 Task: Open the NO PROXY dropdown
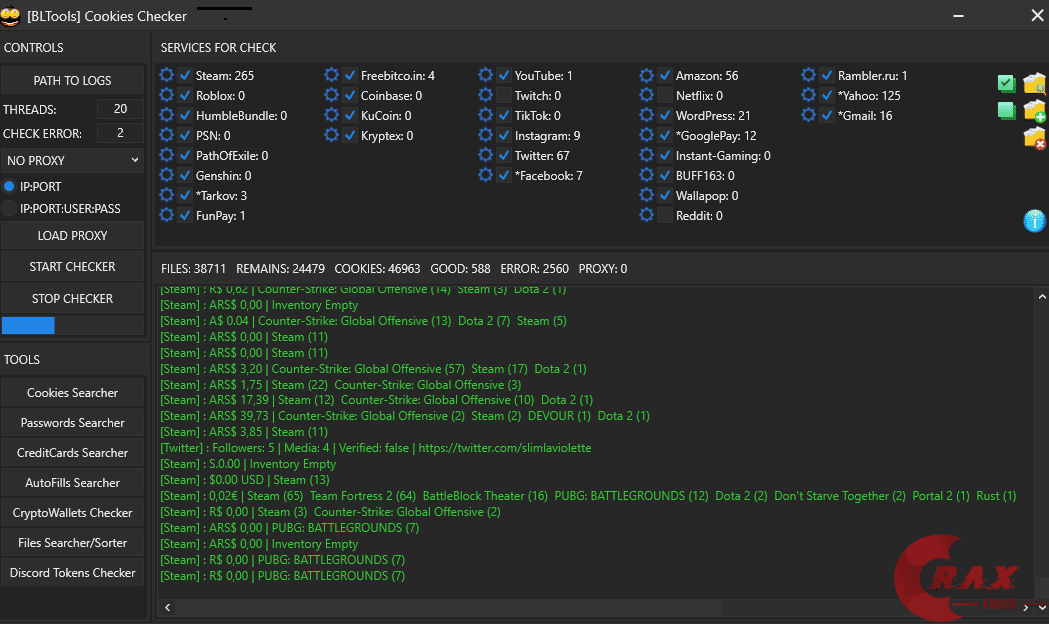point(72,161)
